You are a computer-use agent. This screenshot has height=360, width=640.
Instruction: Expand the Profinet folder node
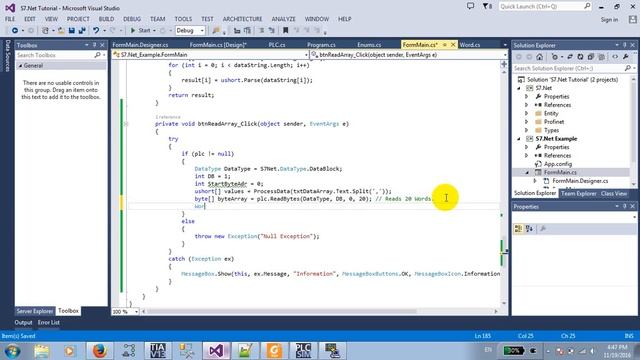(x=527, y=122)
